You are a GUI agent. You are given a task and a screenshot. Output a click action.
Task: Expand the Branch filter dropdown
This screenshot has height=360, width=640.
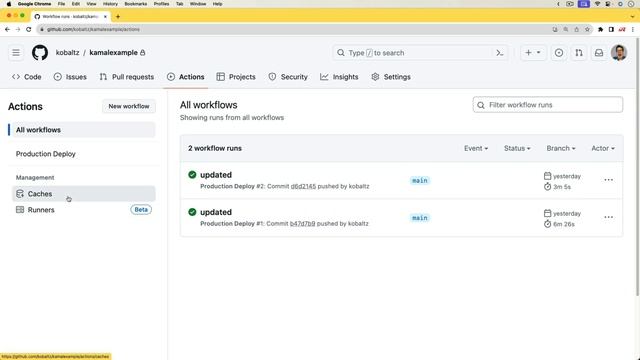(x=561, y=148)
